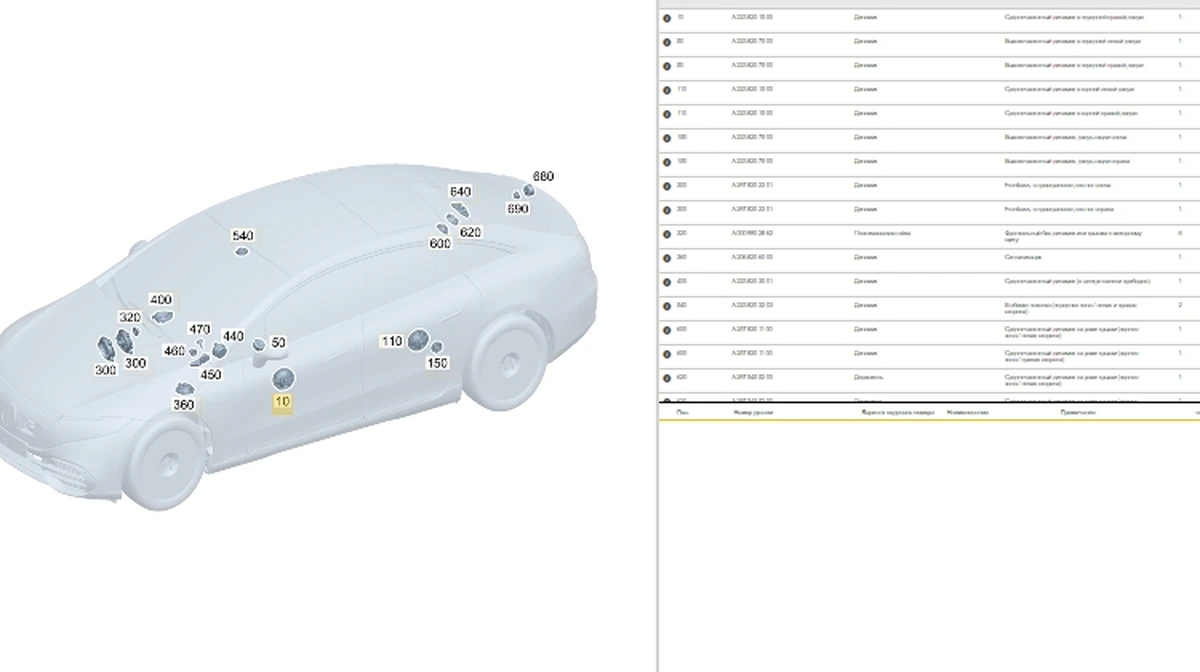Click info icon for position 320 row

[x=667, y=234]
